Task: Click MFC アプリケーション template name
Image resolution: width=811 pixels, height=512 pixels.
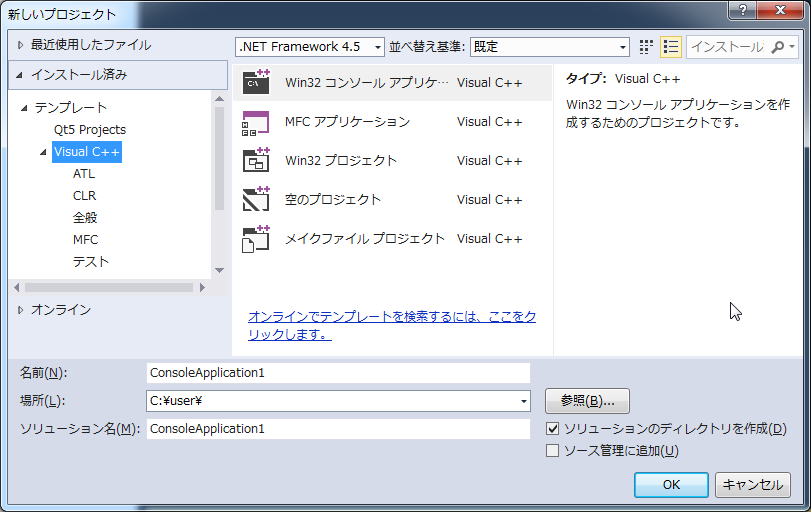Action: (347, 122)
